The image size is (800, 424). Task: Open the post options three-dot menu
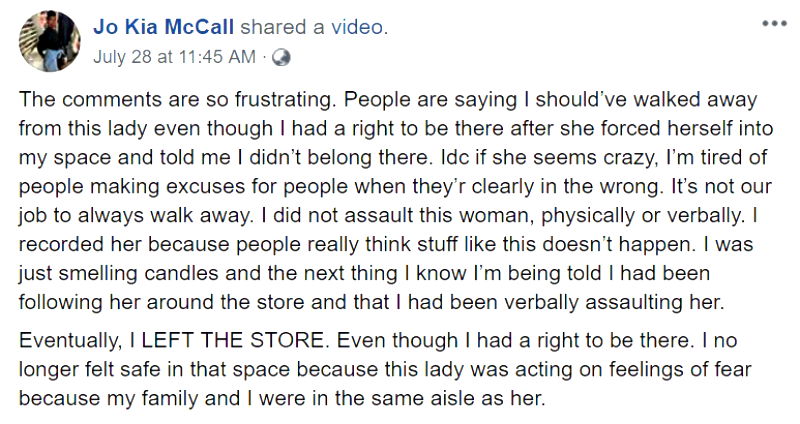[x=774, y=24]
